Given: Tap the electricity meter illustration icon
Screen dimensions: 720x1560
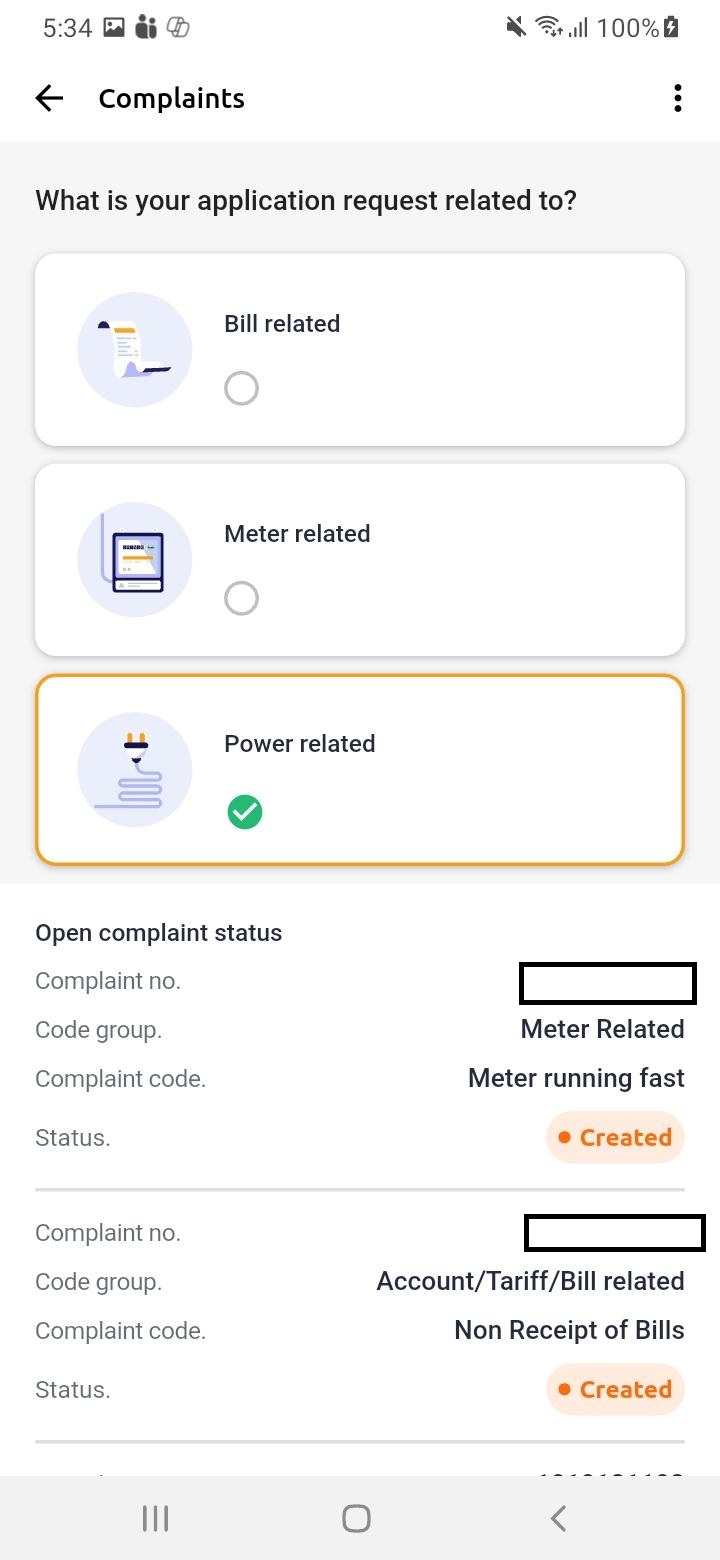Looking at the screenshot, I should (135, 560).
